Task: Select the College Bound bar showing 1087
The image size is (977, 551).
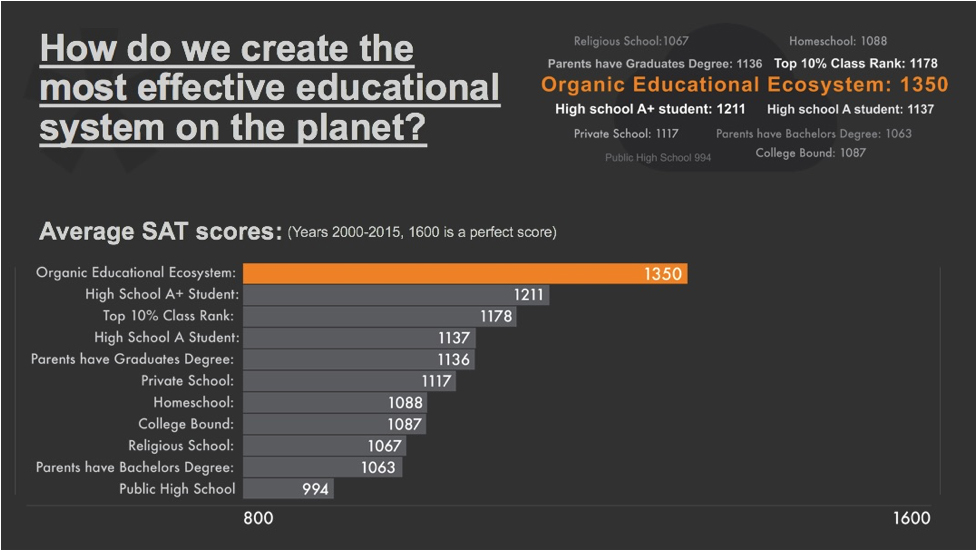Action: [334, 424]
